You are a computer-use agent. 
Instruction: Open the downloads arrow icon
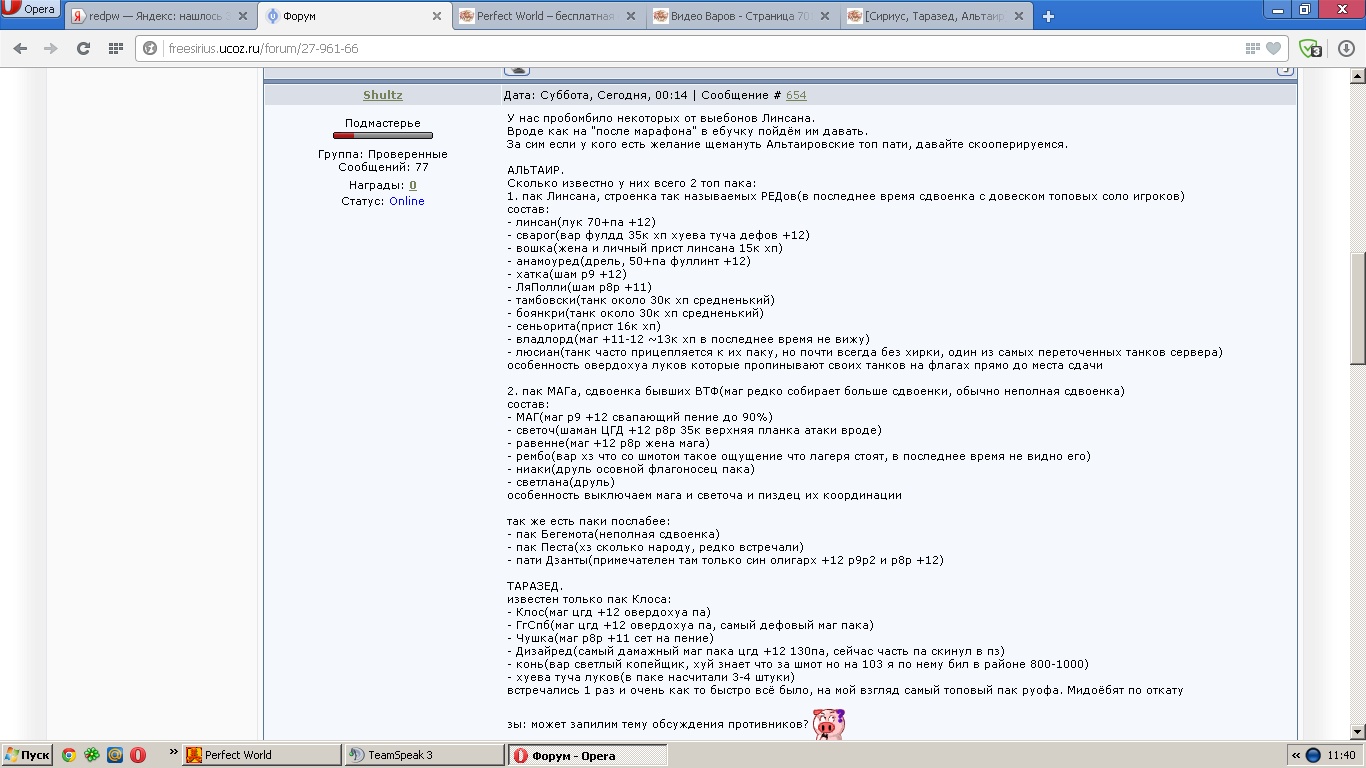pyautogui.click(x=1346, y=48)
